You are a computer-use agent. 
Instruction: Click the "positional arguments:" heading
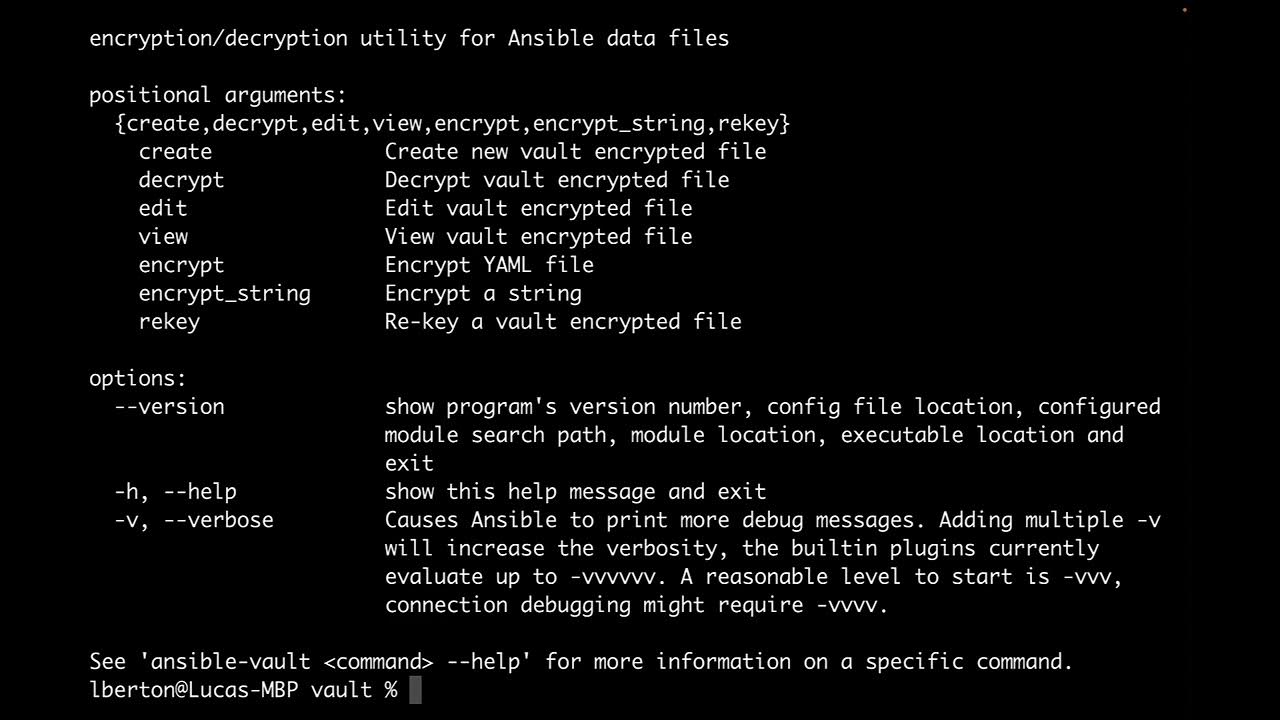click(217, 95)
